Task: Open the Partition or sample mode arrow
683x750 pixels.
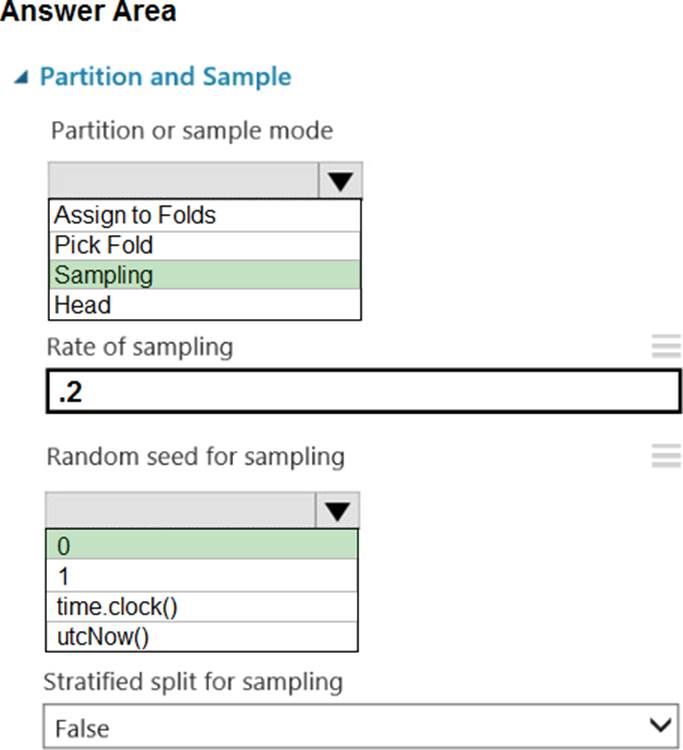Action: coord(340,181)
